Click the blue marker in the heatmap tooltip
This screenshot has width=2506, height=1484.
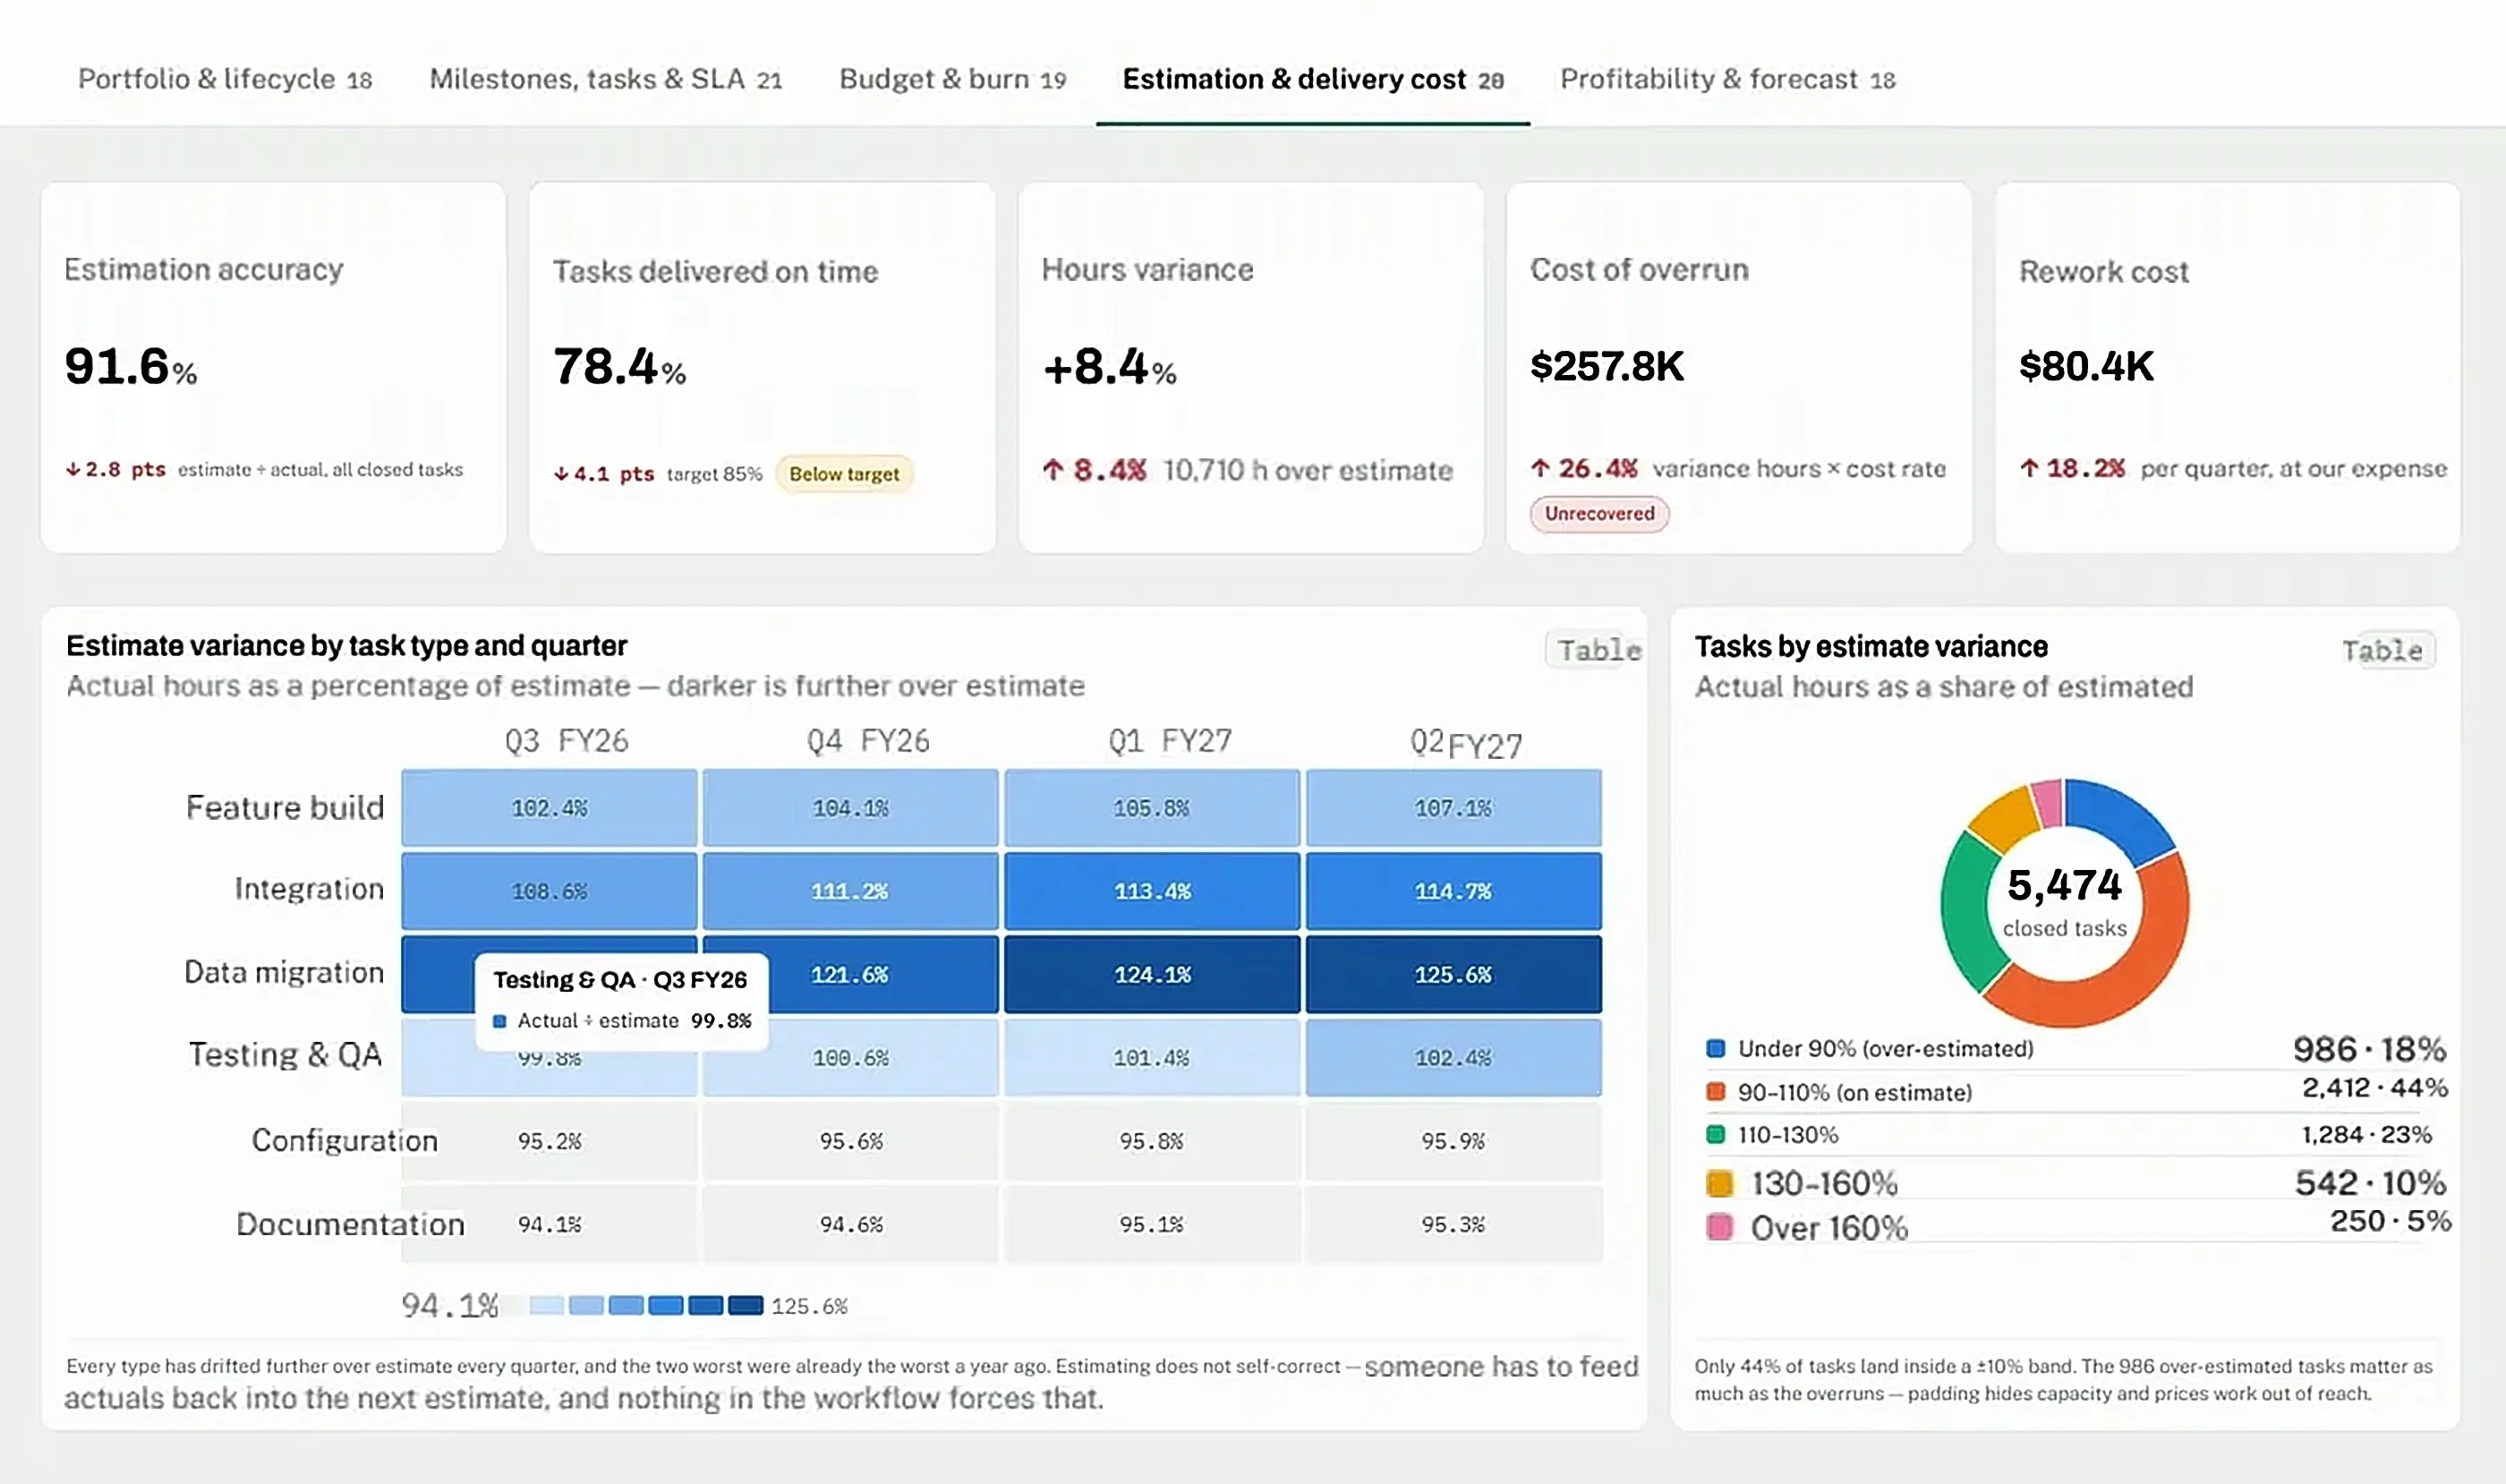499,1021
